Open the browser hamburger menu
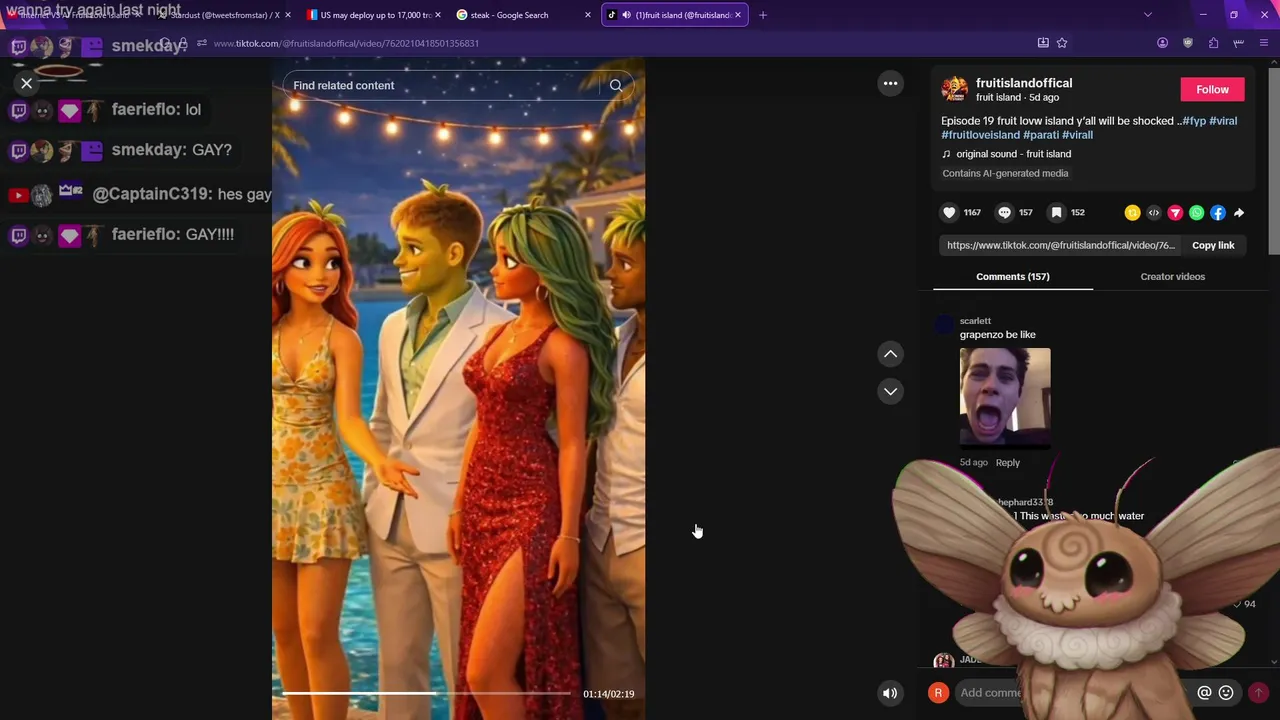 [x=1264, y=43]
